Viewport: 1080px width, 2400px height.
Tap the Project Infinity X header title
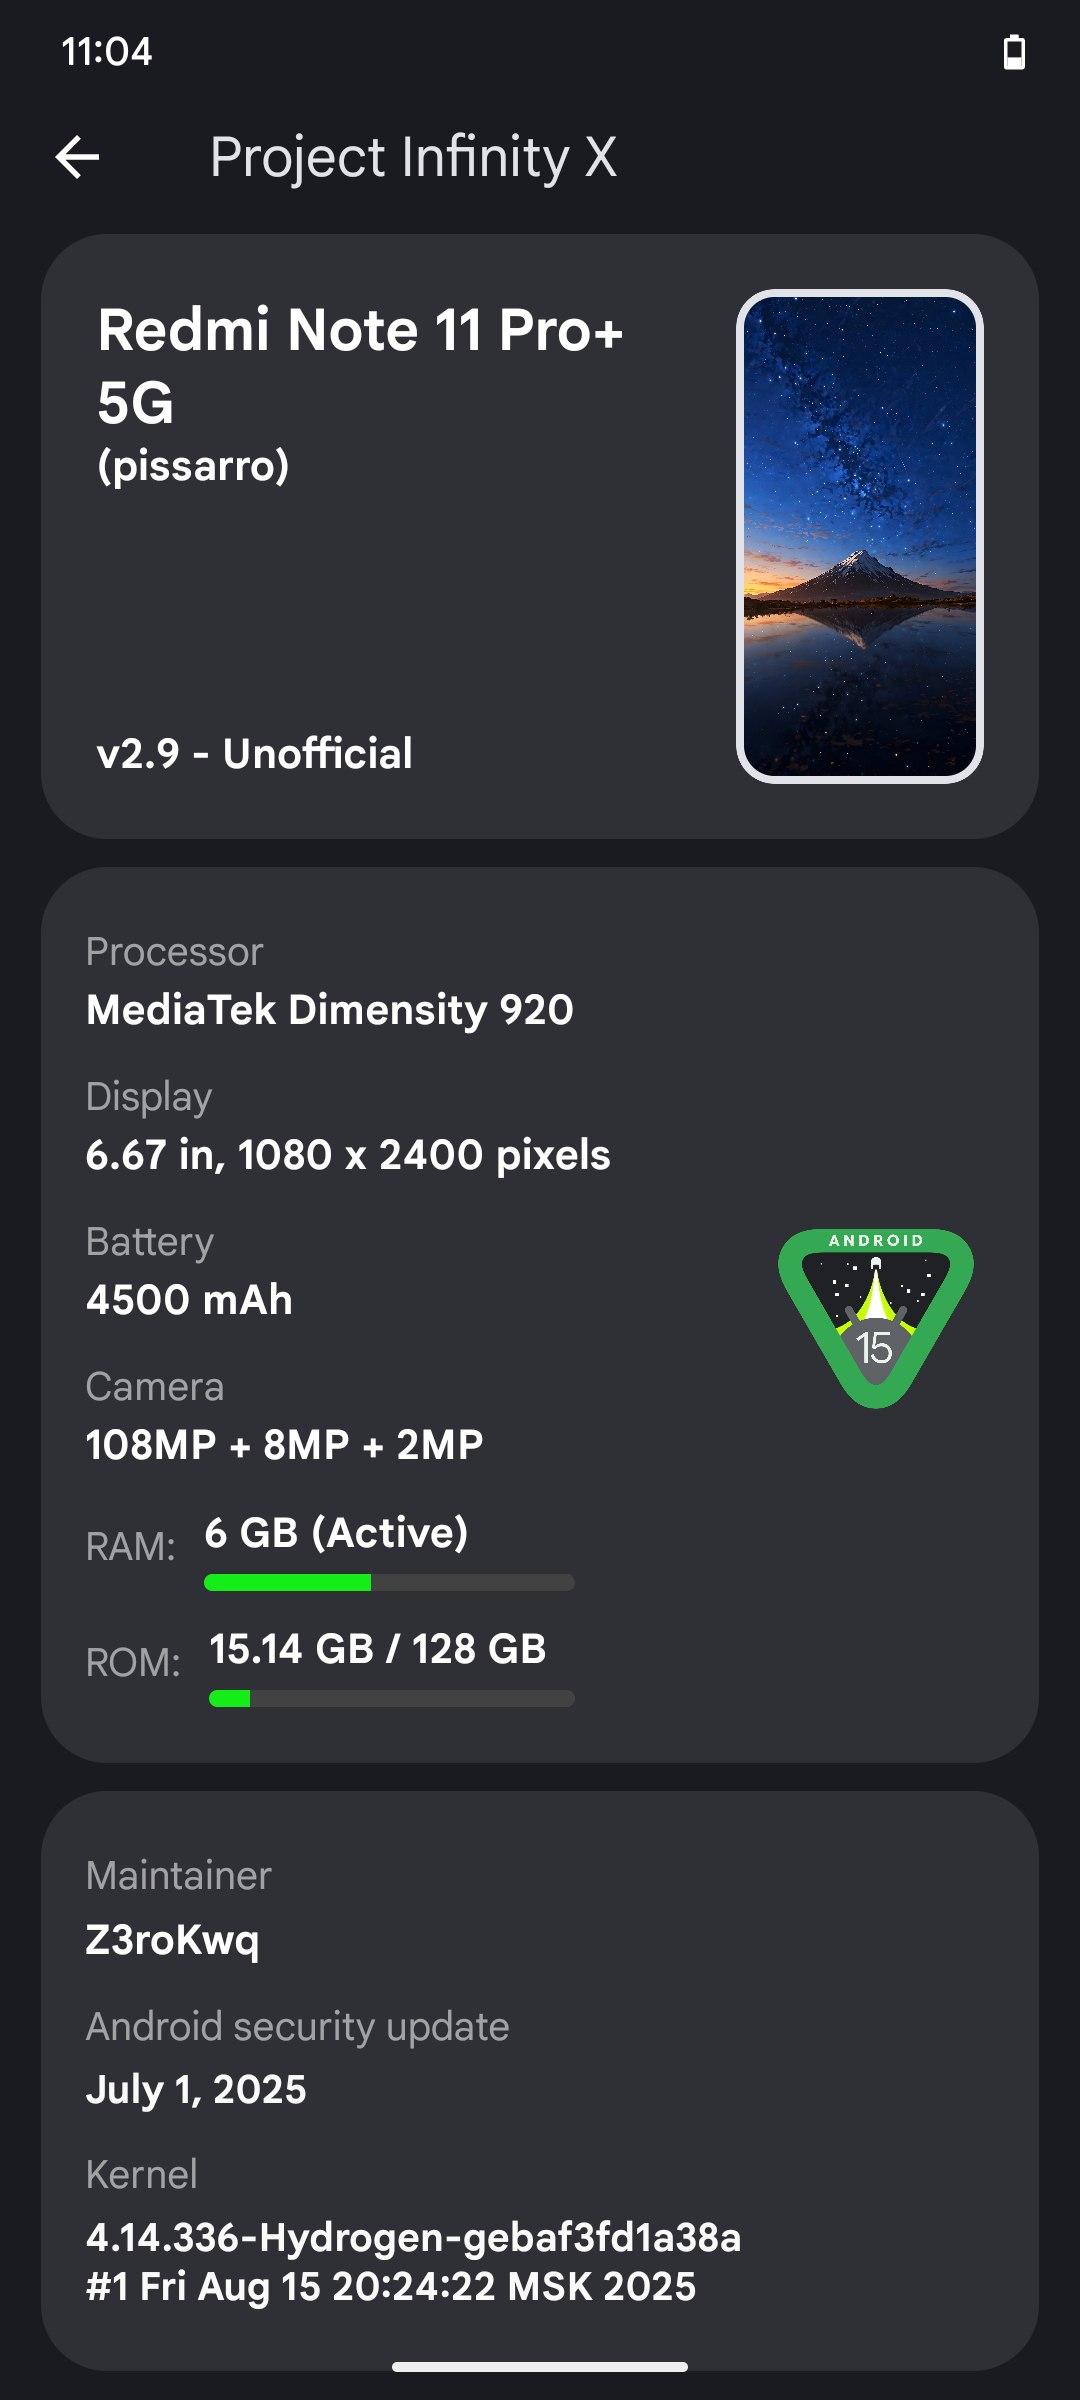413,157
